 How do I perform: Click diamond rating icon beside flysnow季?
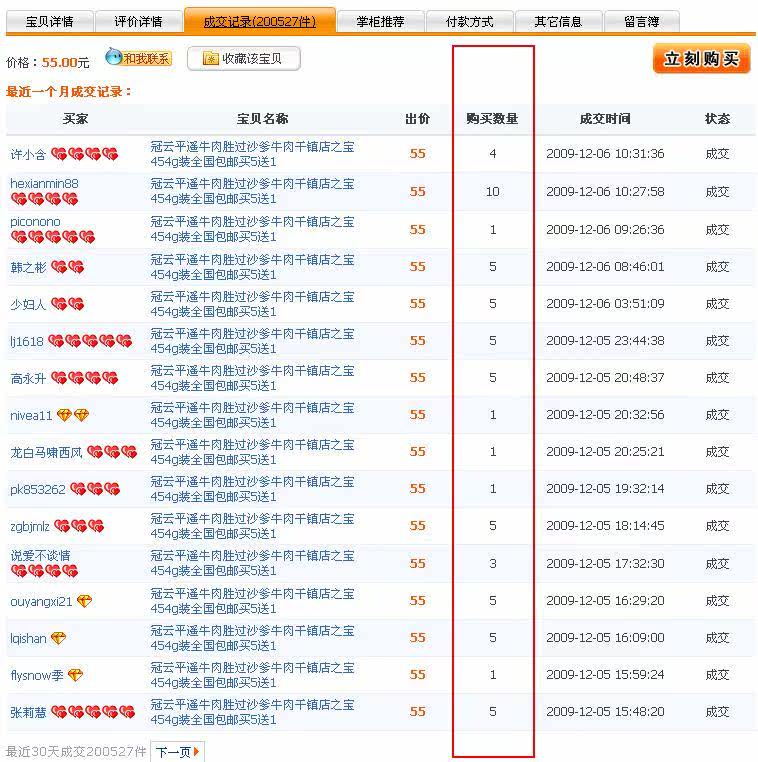tap(75, 675)
